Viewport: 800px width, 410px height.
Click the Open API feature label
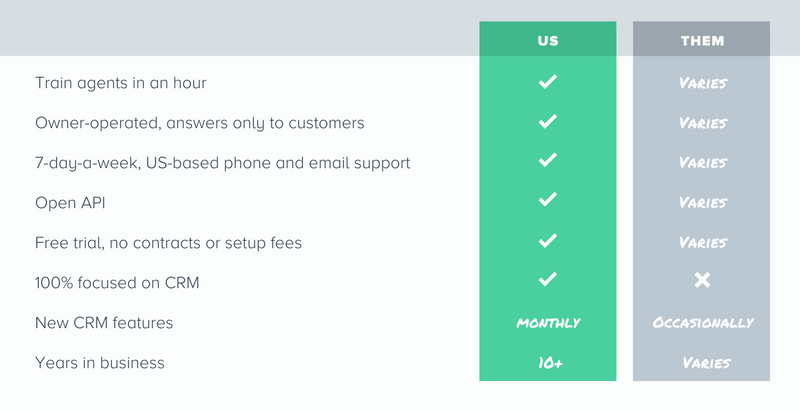pyautogui.click(x=70, y=203)
